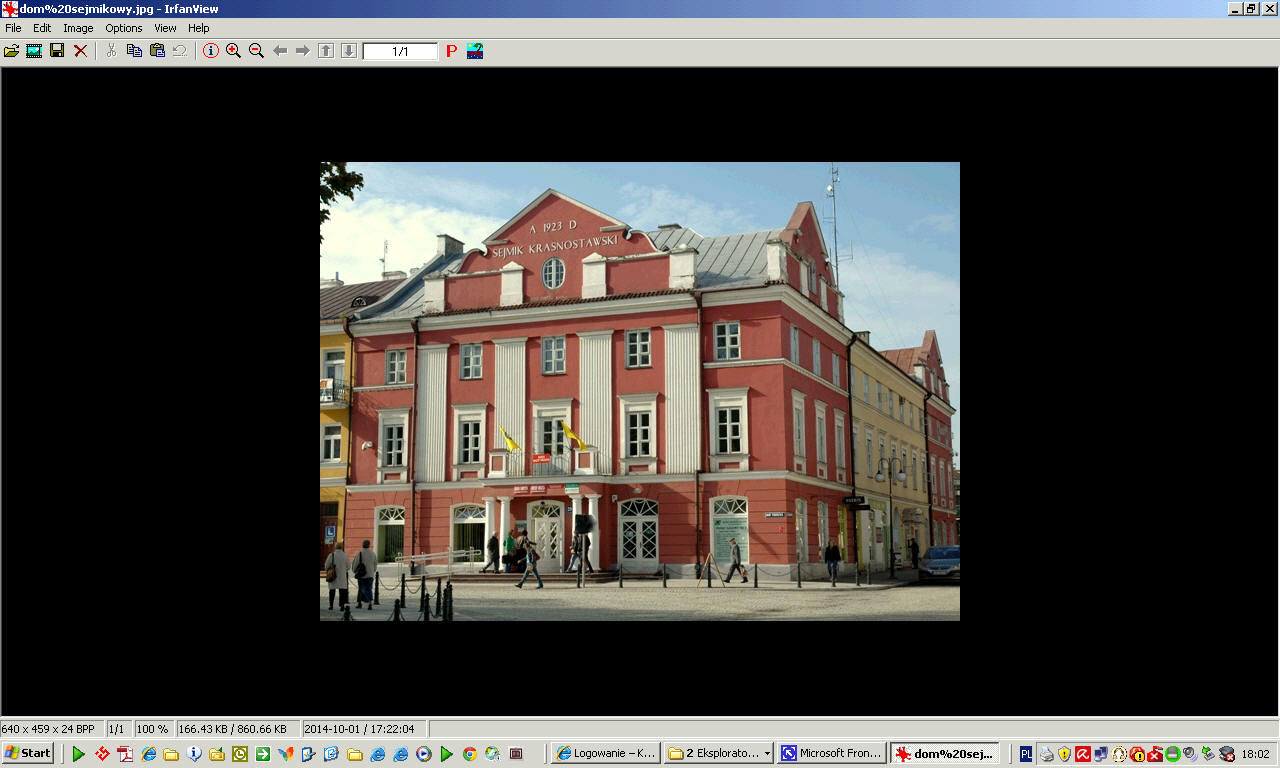Click the Open file folder icon
Image resolution: width=1280 pixels, height=768 pixels.
click(x=11, y=51)
